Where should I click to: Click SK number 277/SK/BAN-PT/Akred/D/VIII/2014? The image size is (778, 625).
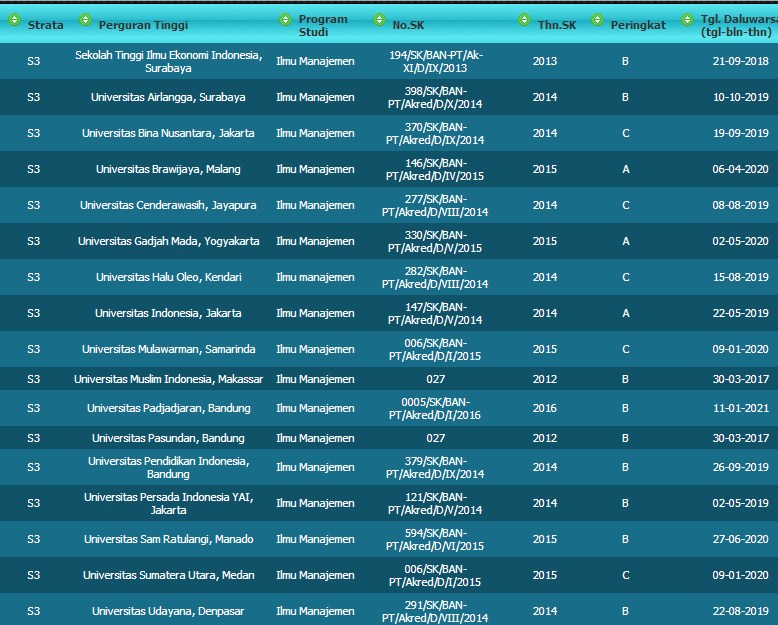435,205
